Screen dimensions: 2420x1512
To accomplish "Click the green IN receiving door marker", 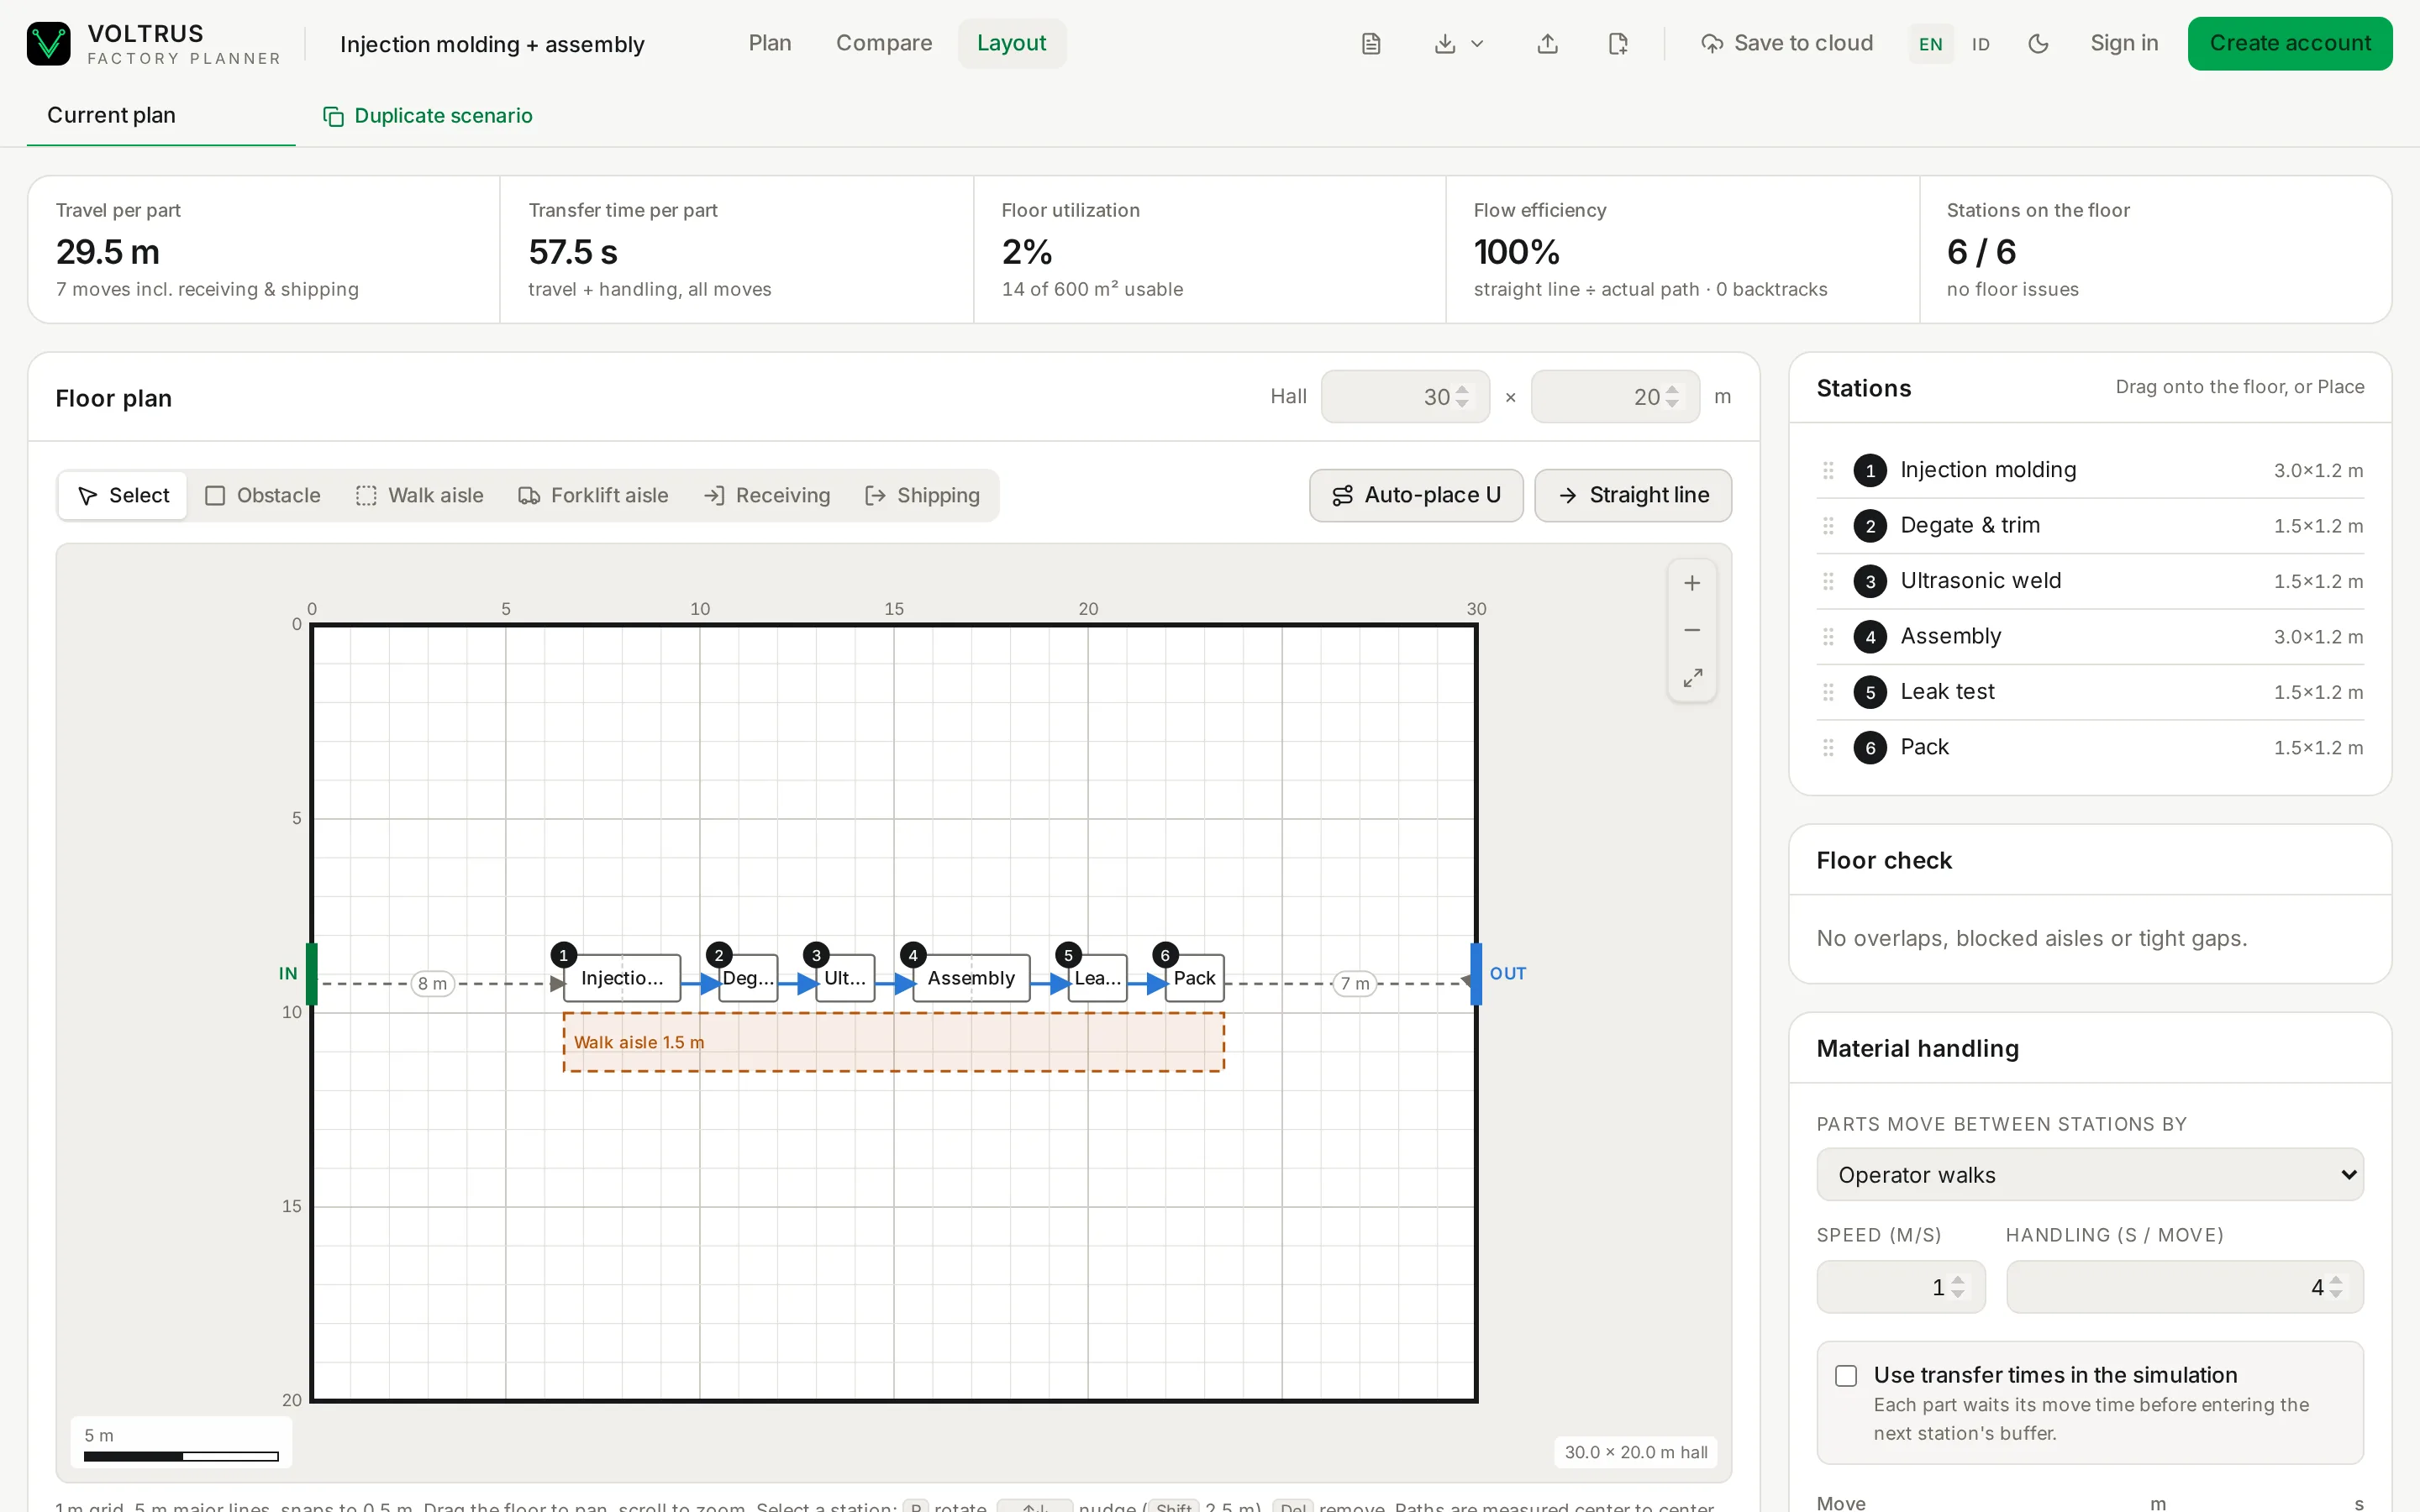I will (x=311, y=974).
